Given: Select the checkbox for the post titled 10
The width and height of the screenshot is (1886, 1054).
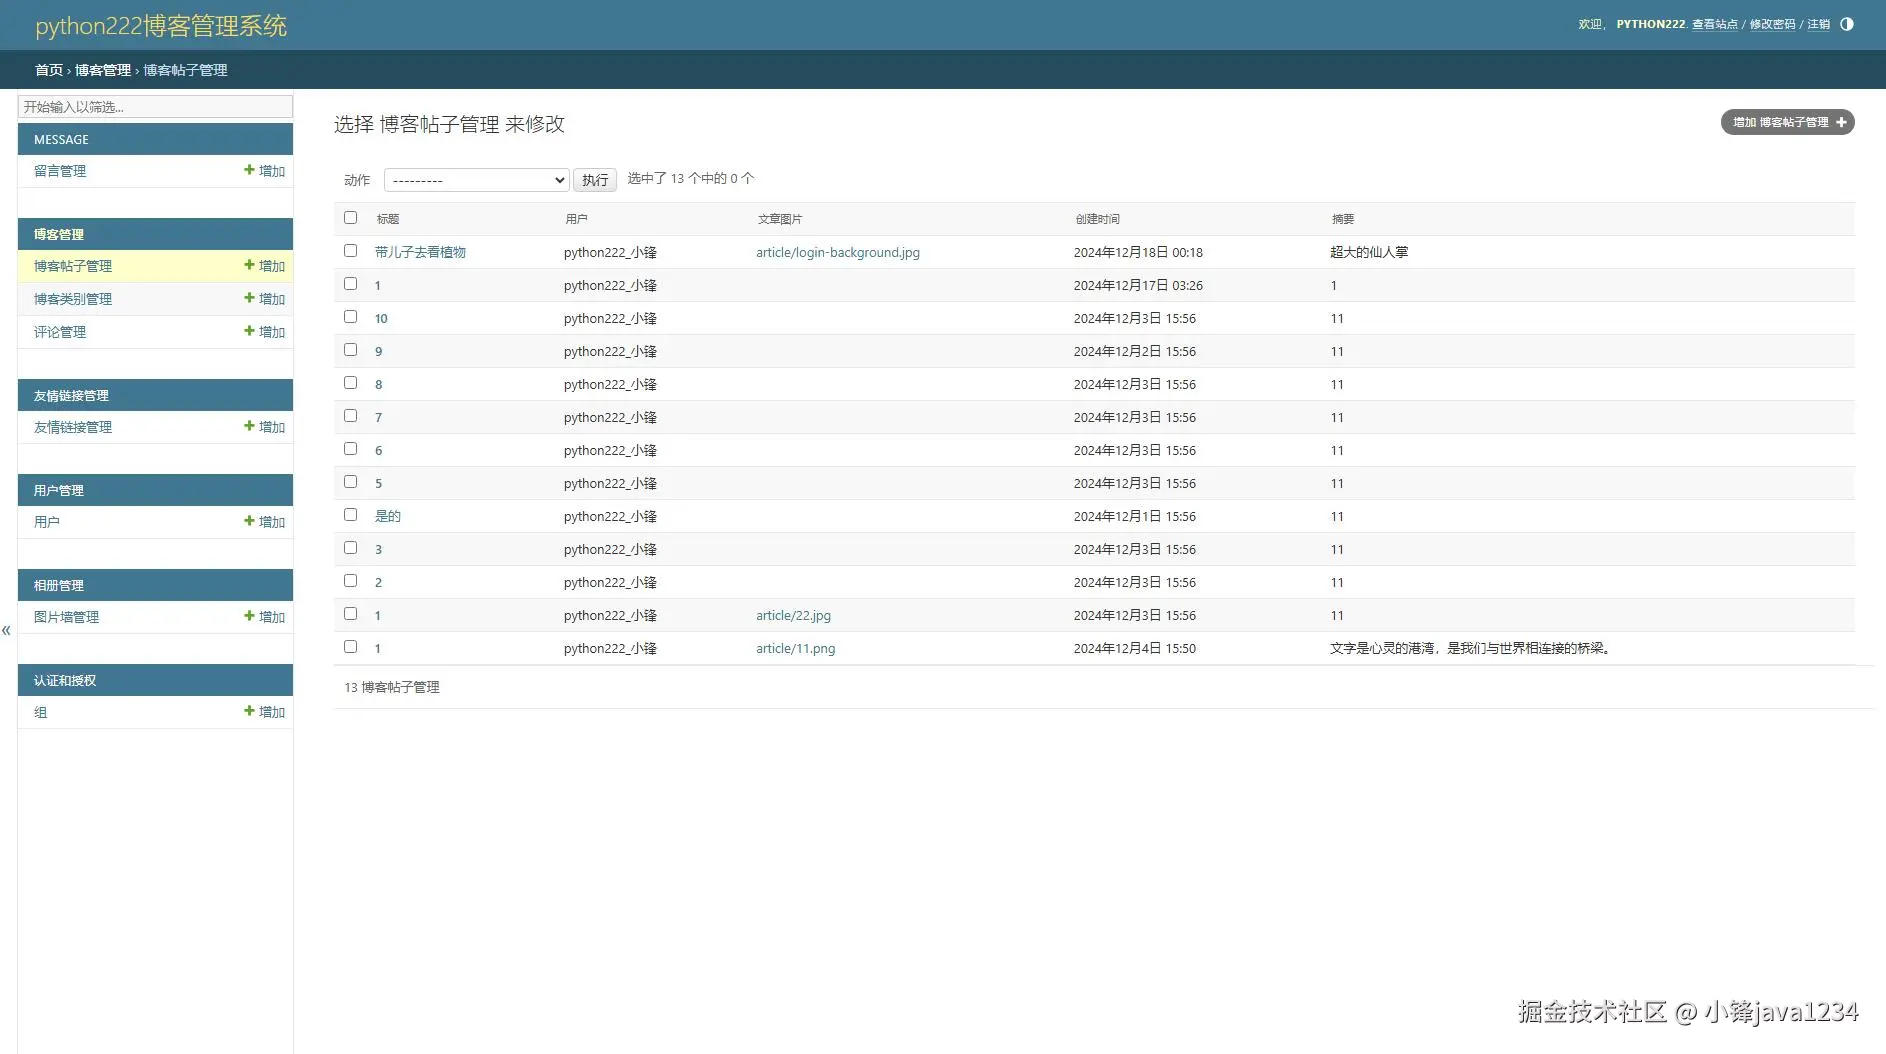Looking at the screenshot, I should pos(350,317).
